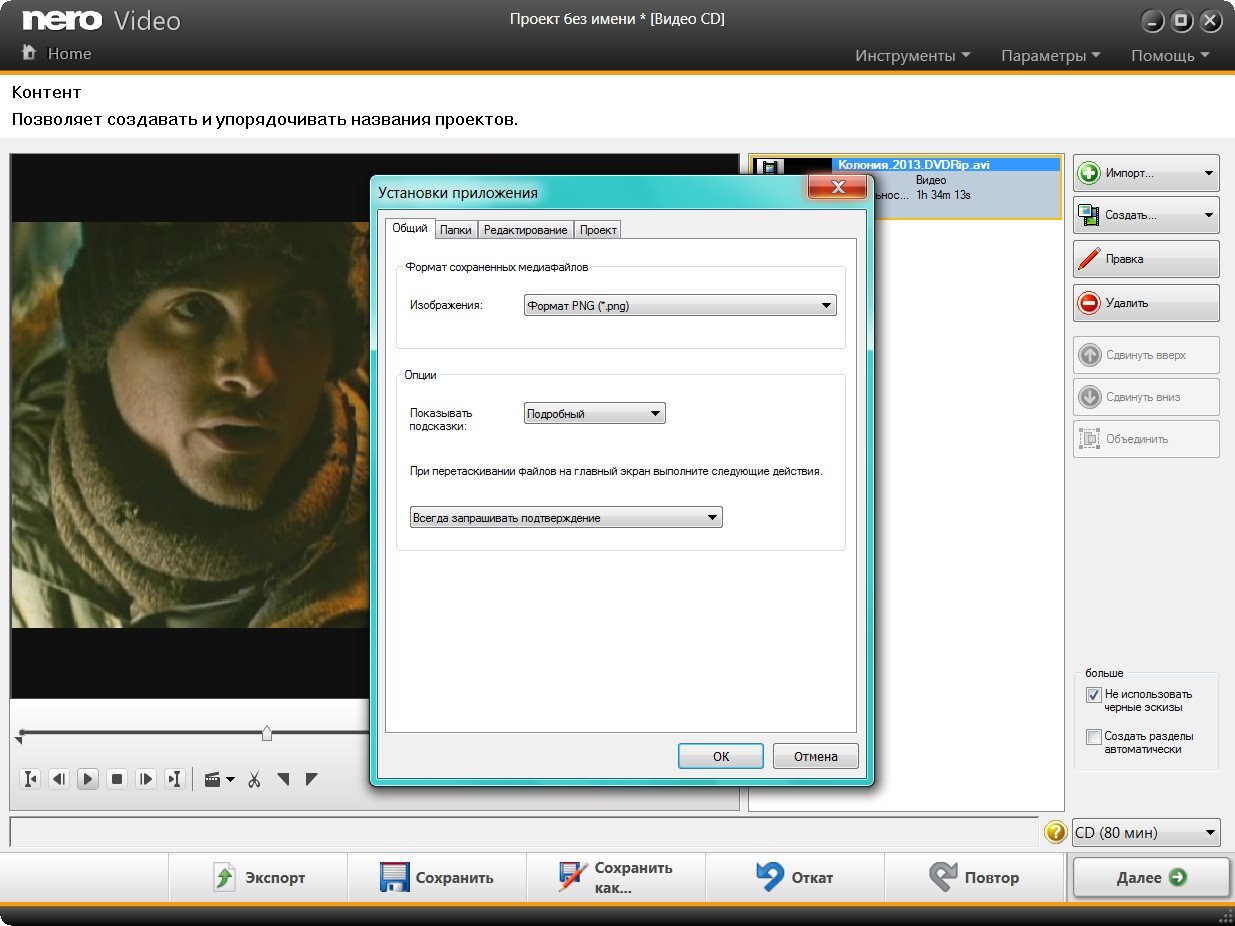1235x926 pixels.
Task: Expand the 'Подробный' hints dropdown
Action: (x=594, y=413)
